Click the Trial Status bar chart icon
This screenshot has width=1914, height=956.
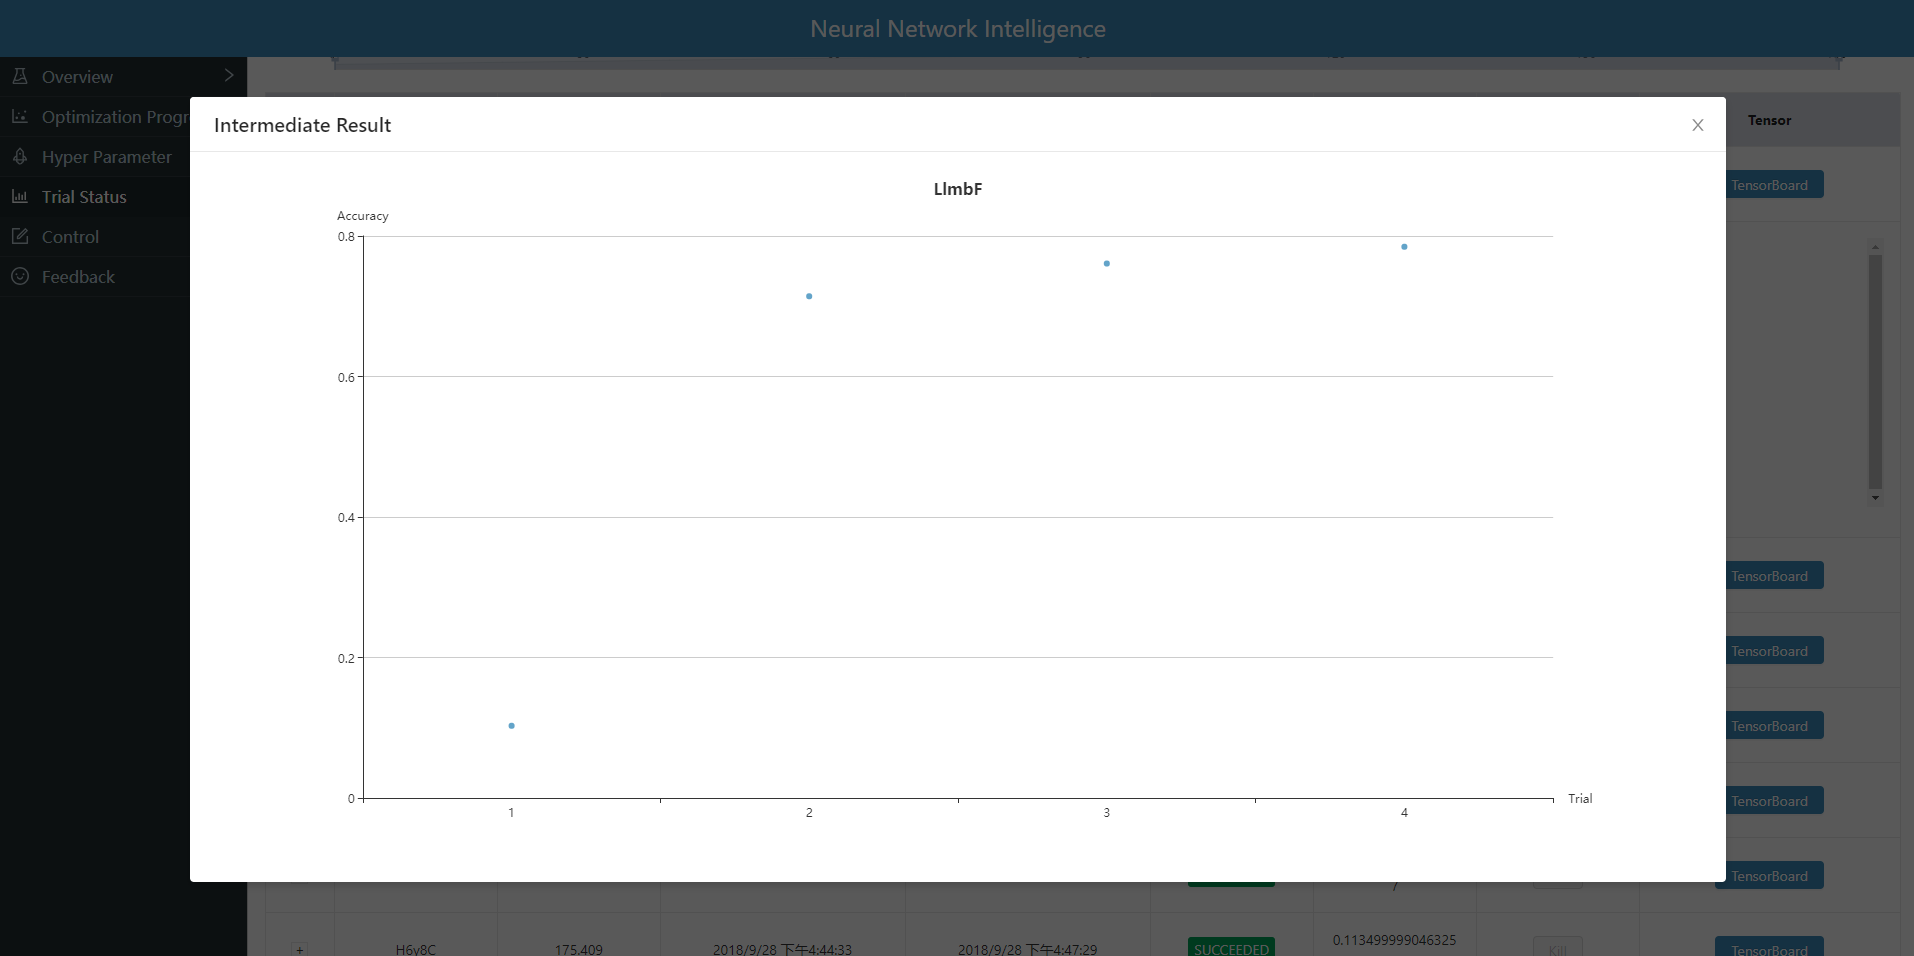pos(20,197)
